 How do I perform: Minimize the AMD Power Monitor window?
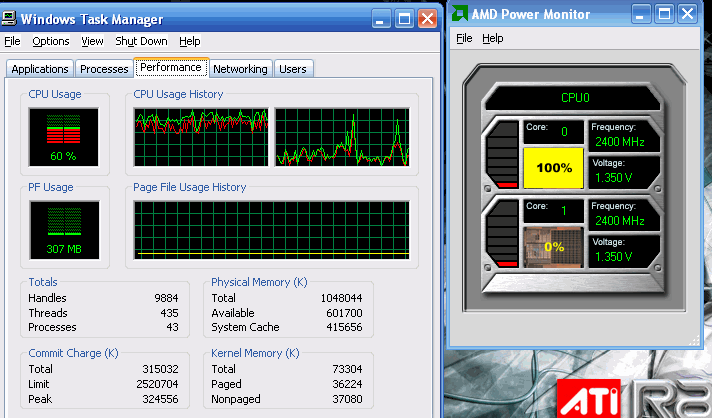(640, 14)
